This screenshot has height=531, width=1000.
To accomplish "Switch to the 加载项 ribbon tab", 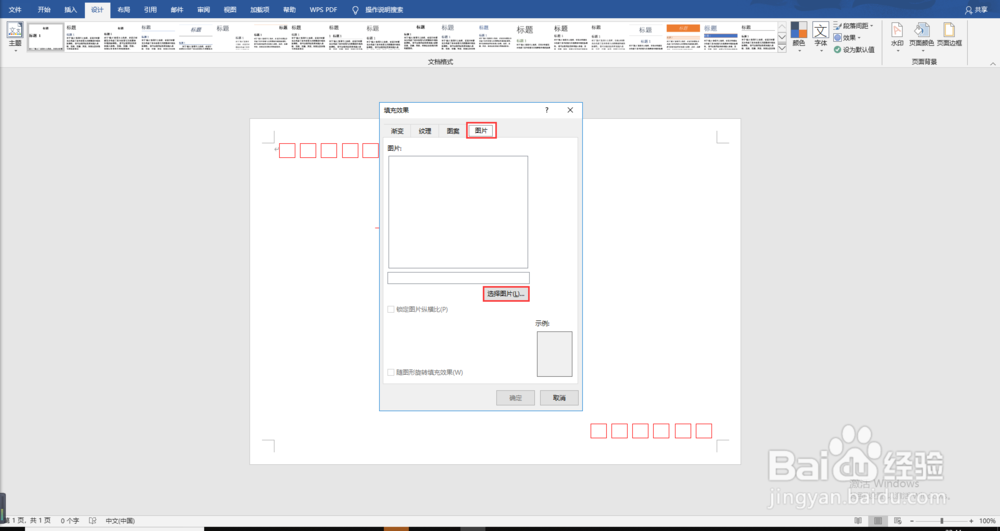I will (x=259, y=10).
